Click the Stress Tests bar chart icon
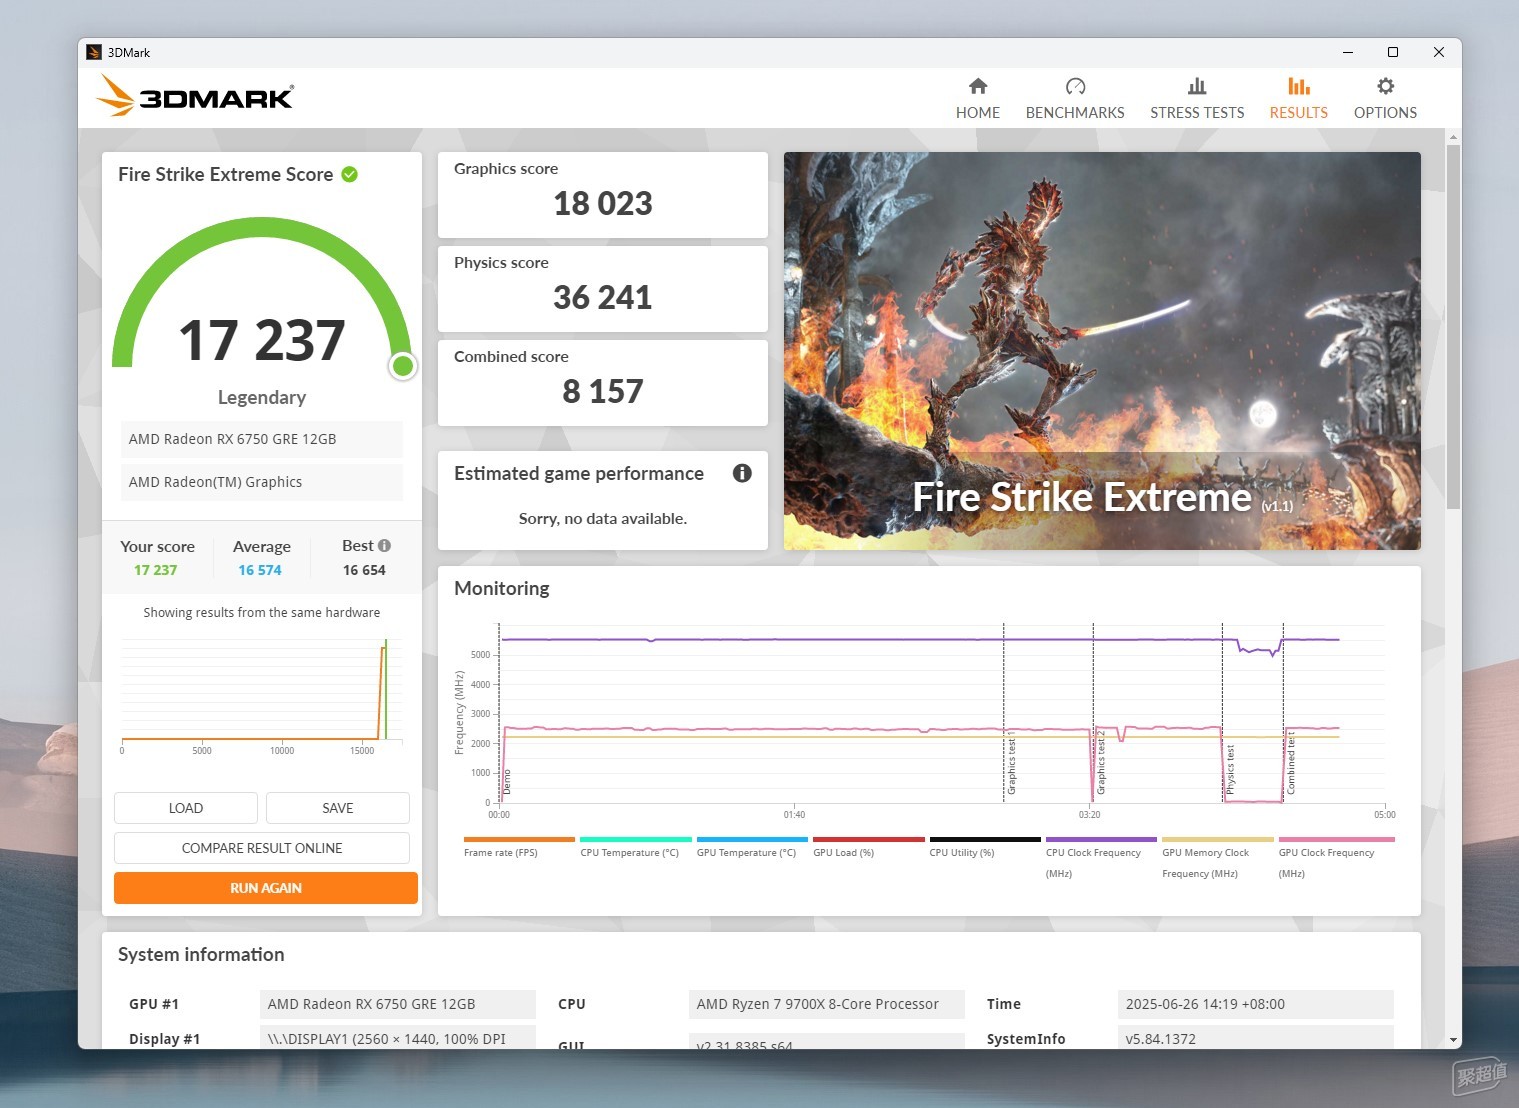This screenshot has height=1108, width=1519. click(x=1197, y=86)
